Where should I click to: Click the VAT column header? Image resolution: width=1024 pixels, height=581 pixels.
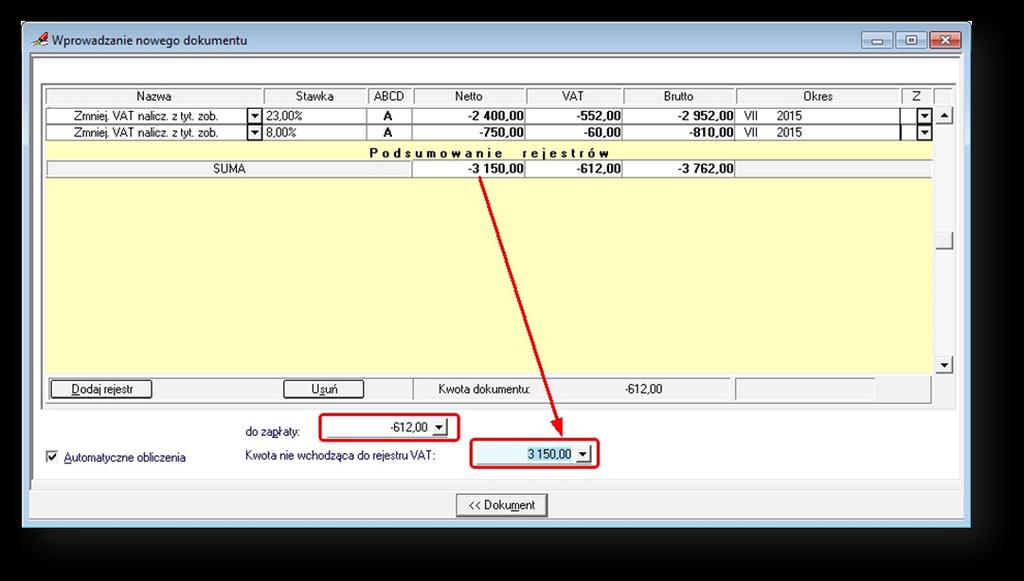573,97
